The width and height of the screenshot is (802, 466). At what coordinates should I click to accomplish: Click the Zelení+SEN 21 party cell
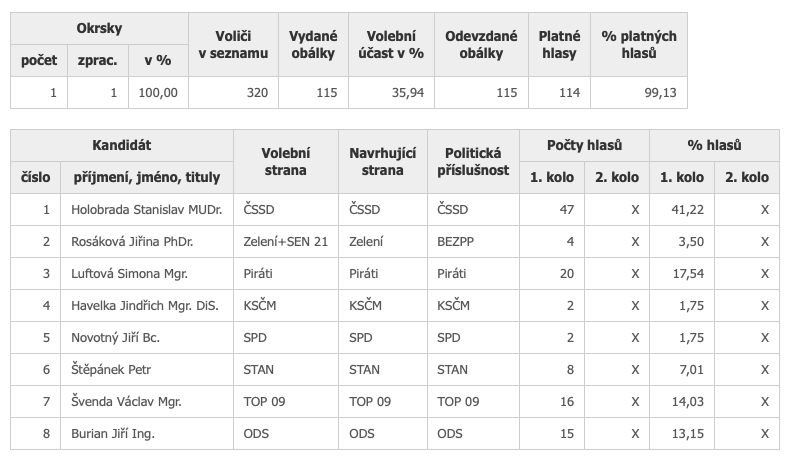[285, 242]
